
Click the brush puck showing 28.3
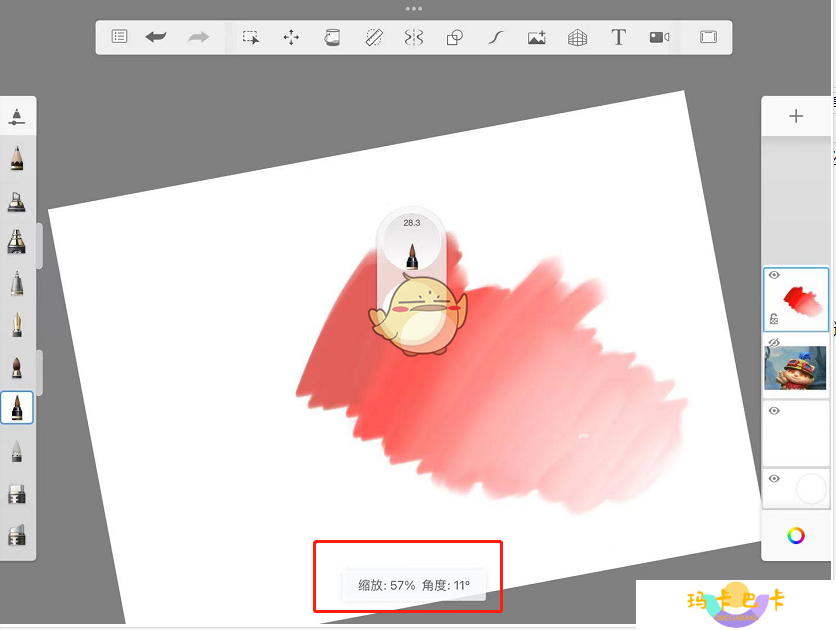pyautogui.click(x=412, y=243)
